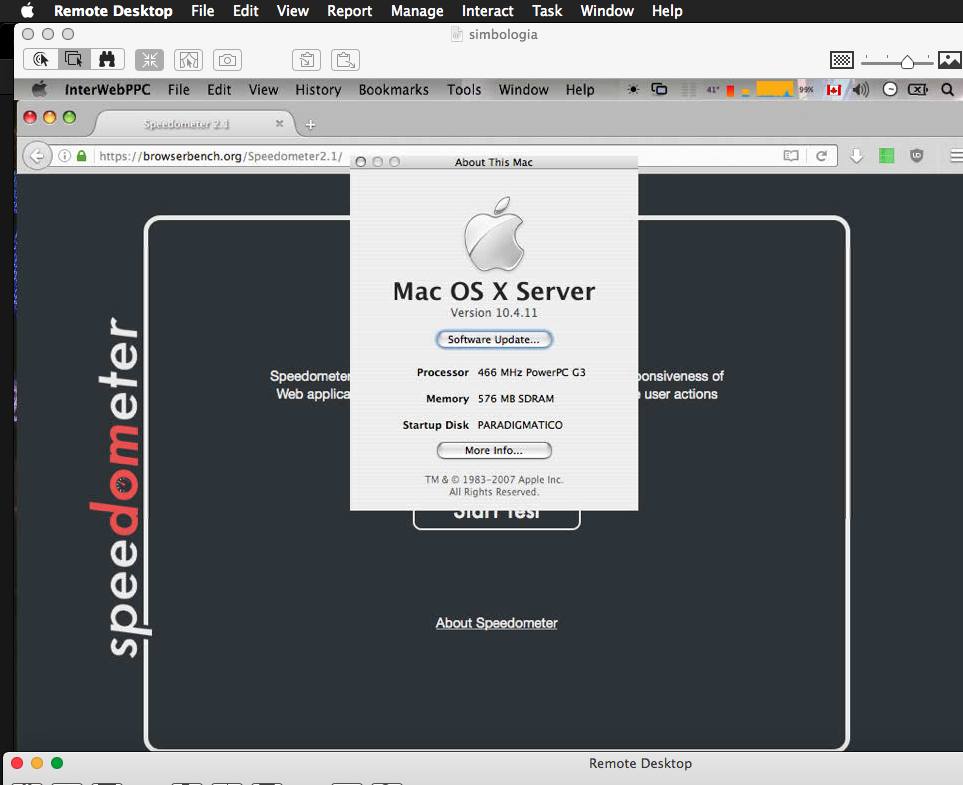963x785 pixels.
Task: Open the Report menu
Action: [x=349, y=11]
